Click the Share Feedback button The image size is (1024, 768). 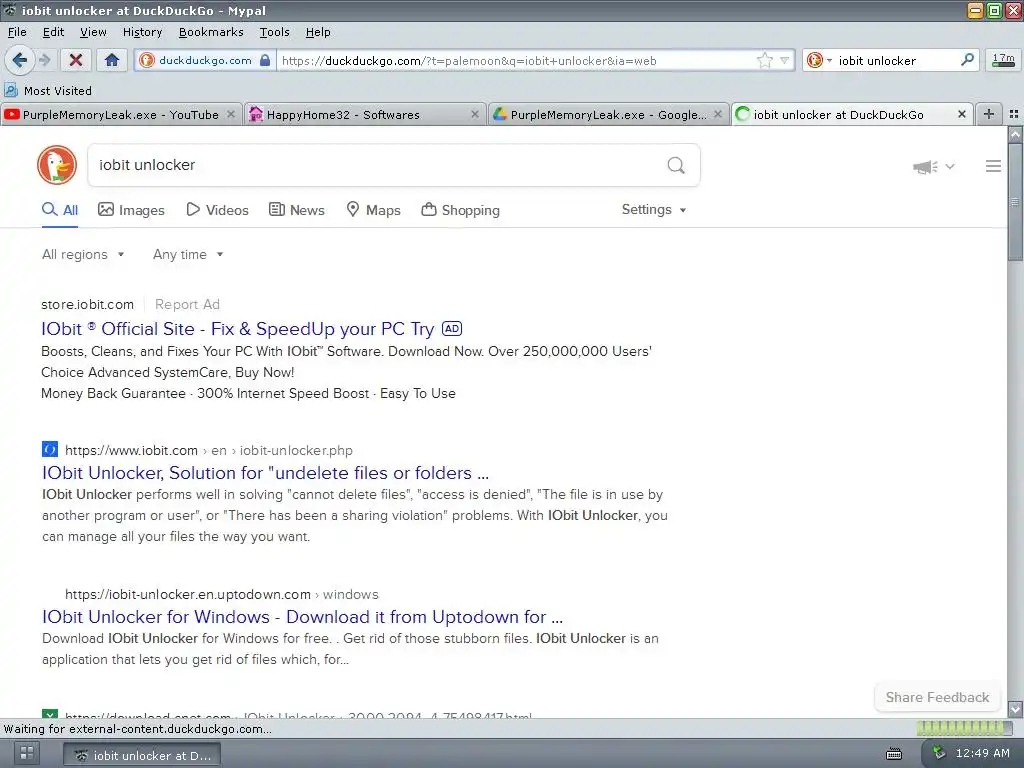coord(937,697)
